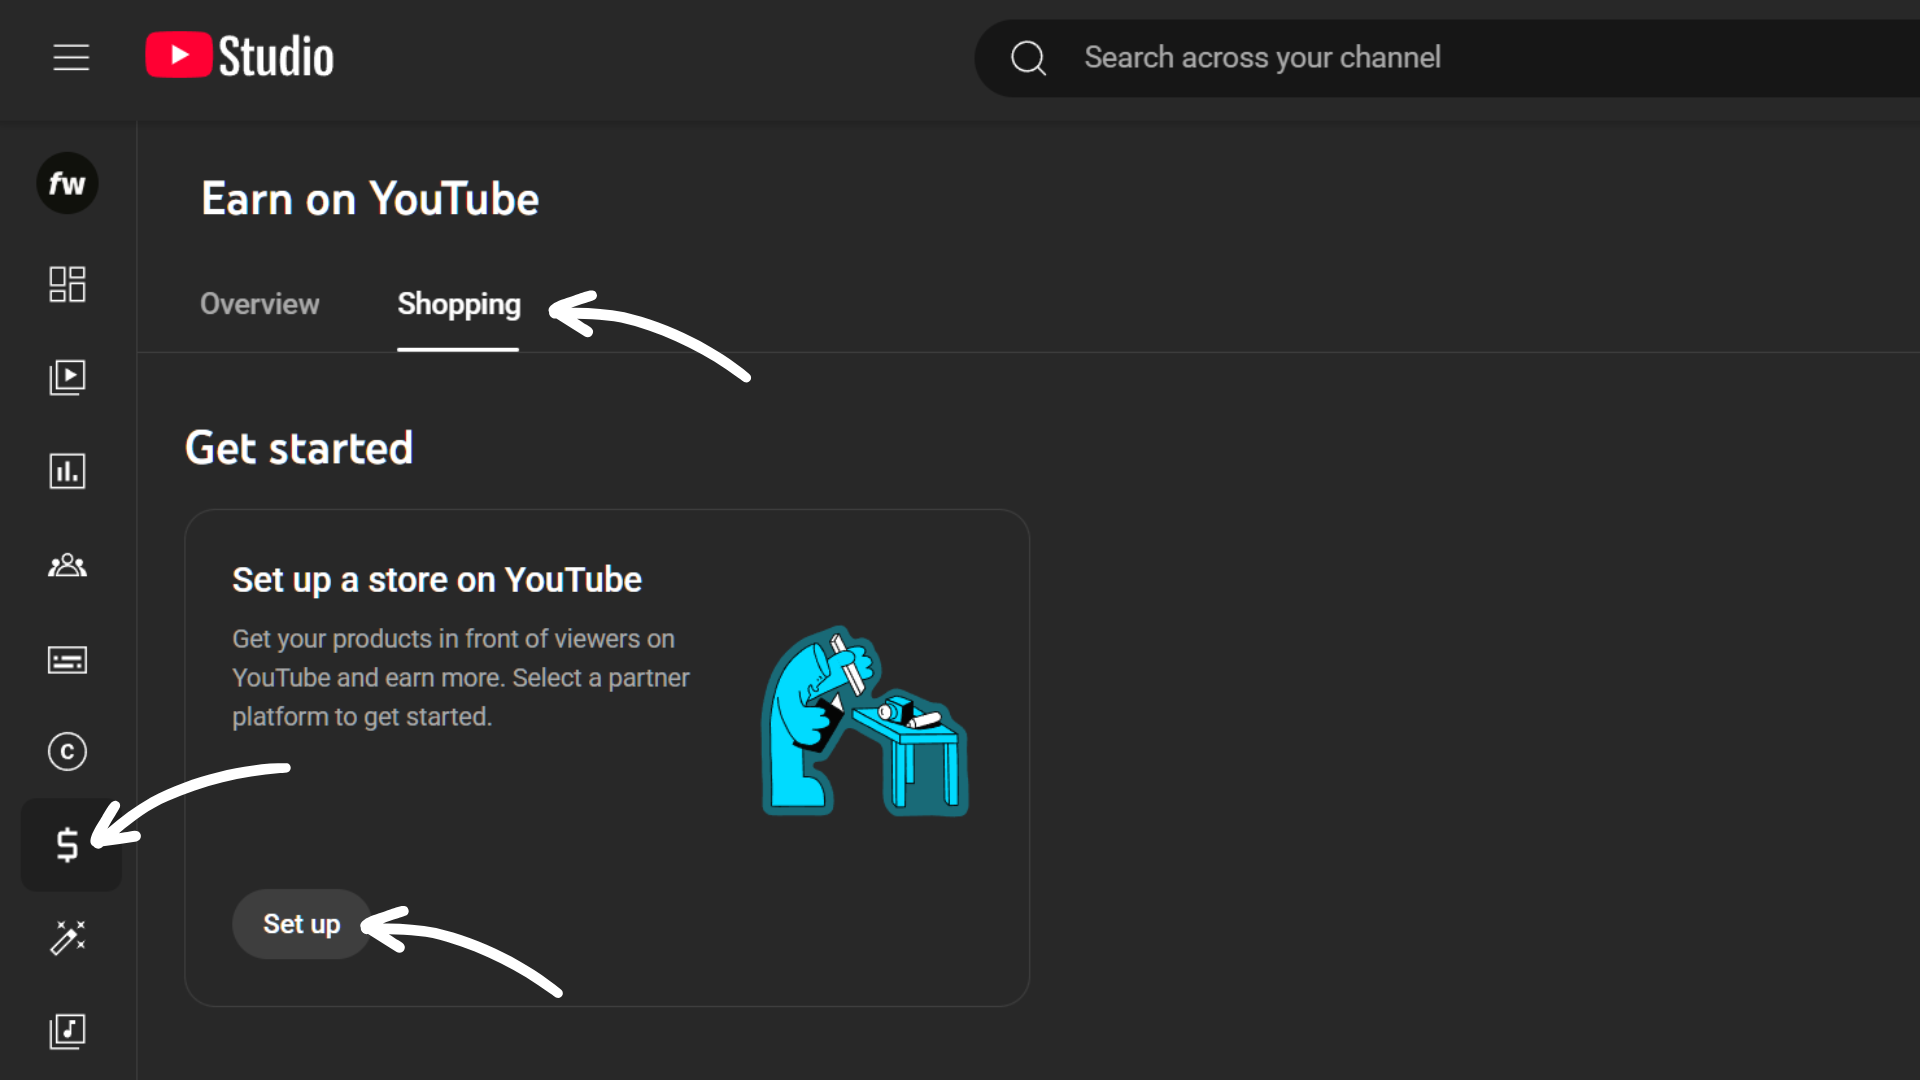Click the Earn on YouTube heading

click(369, 198)
